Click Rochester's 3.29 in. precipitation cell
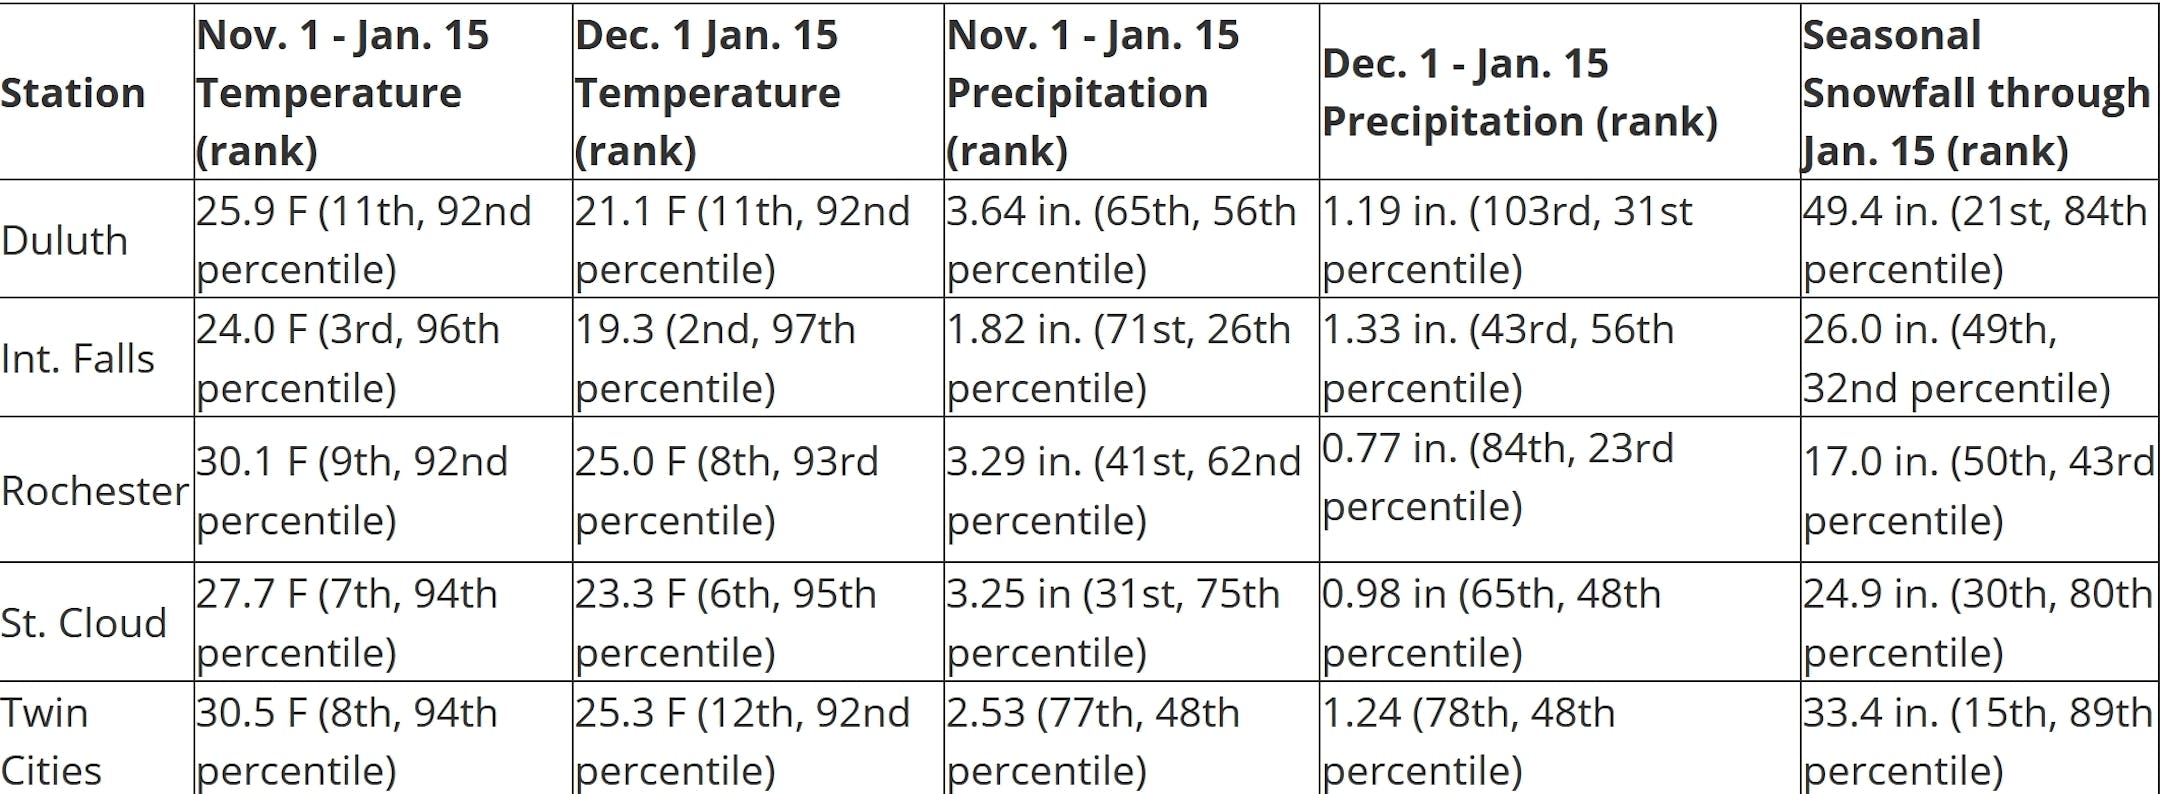This screenshot has height=794, width=2160. 1122,490
